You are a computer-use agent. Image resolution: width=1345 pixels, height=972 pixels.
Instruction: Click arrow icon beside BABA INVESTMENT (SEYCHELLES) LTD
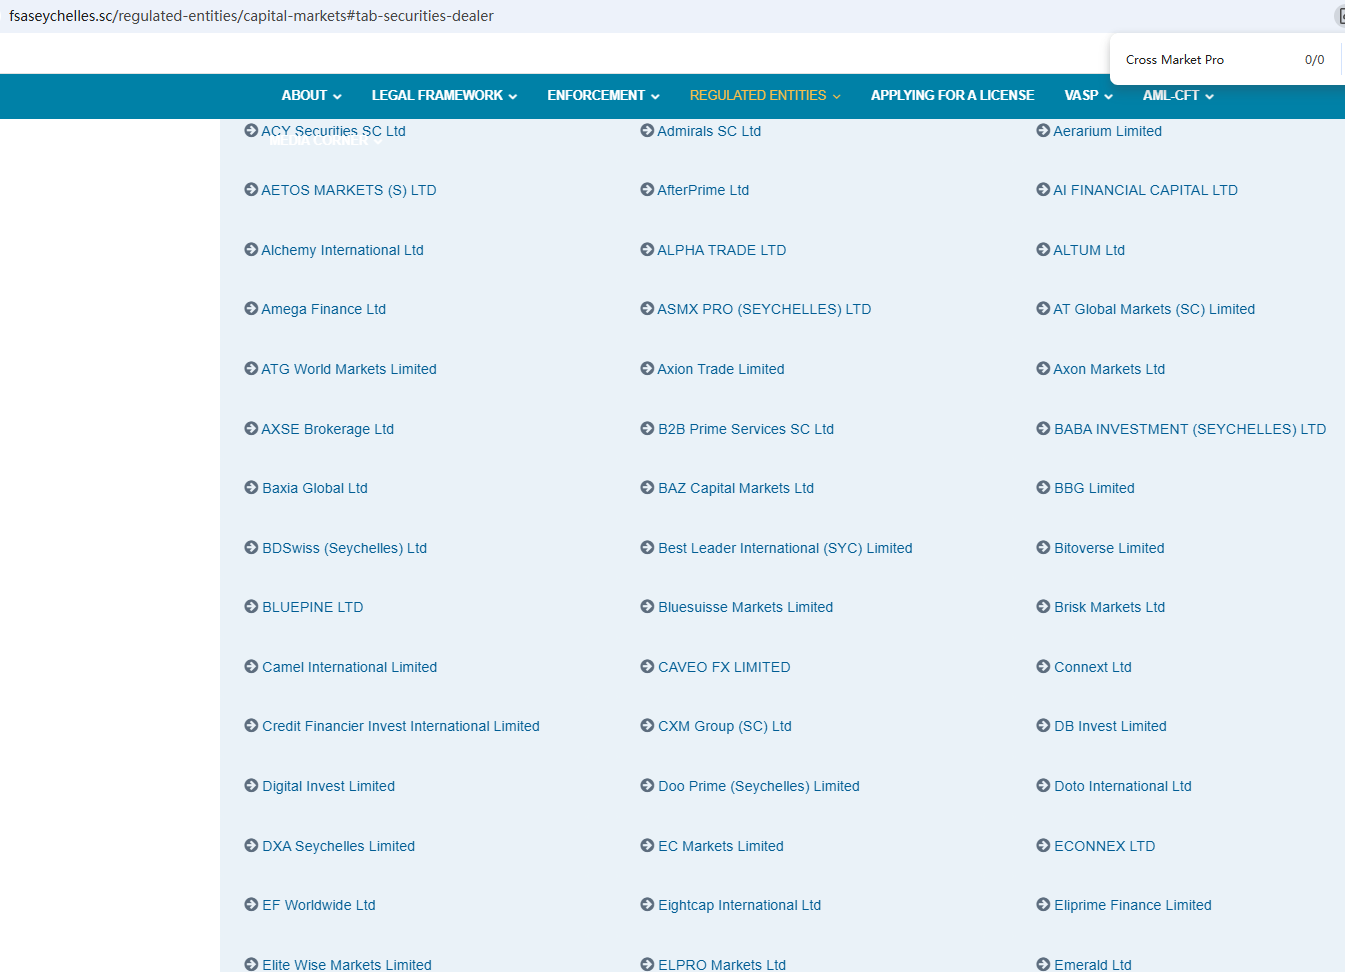(x=1043, y=429)
